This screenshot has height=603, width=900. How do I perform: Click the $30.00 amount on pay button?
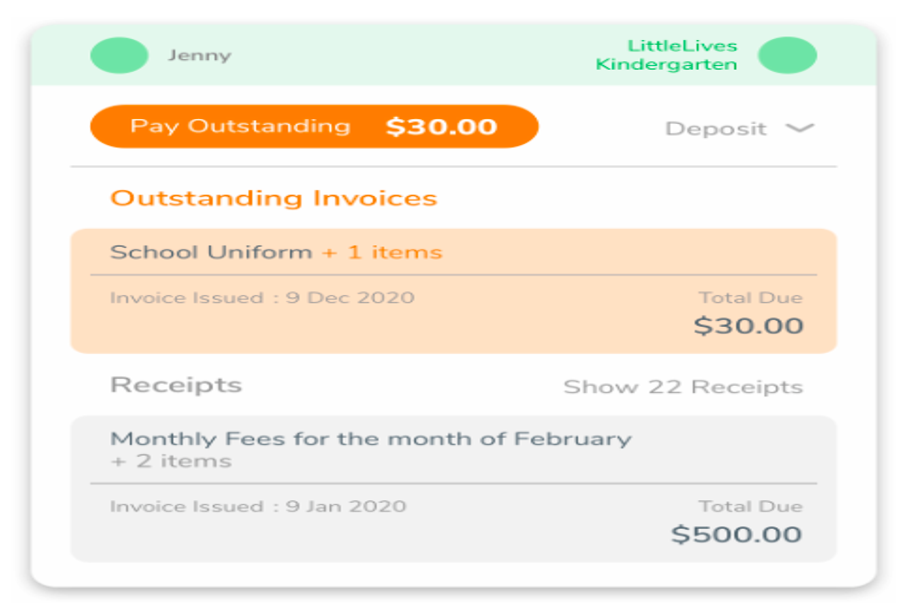[442, 127]
